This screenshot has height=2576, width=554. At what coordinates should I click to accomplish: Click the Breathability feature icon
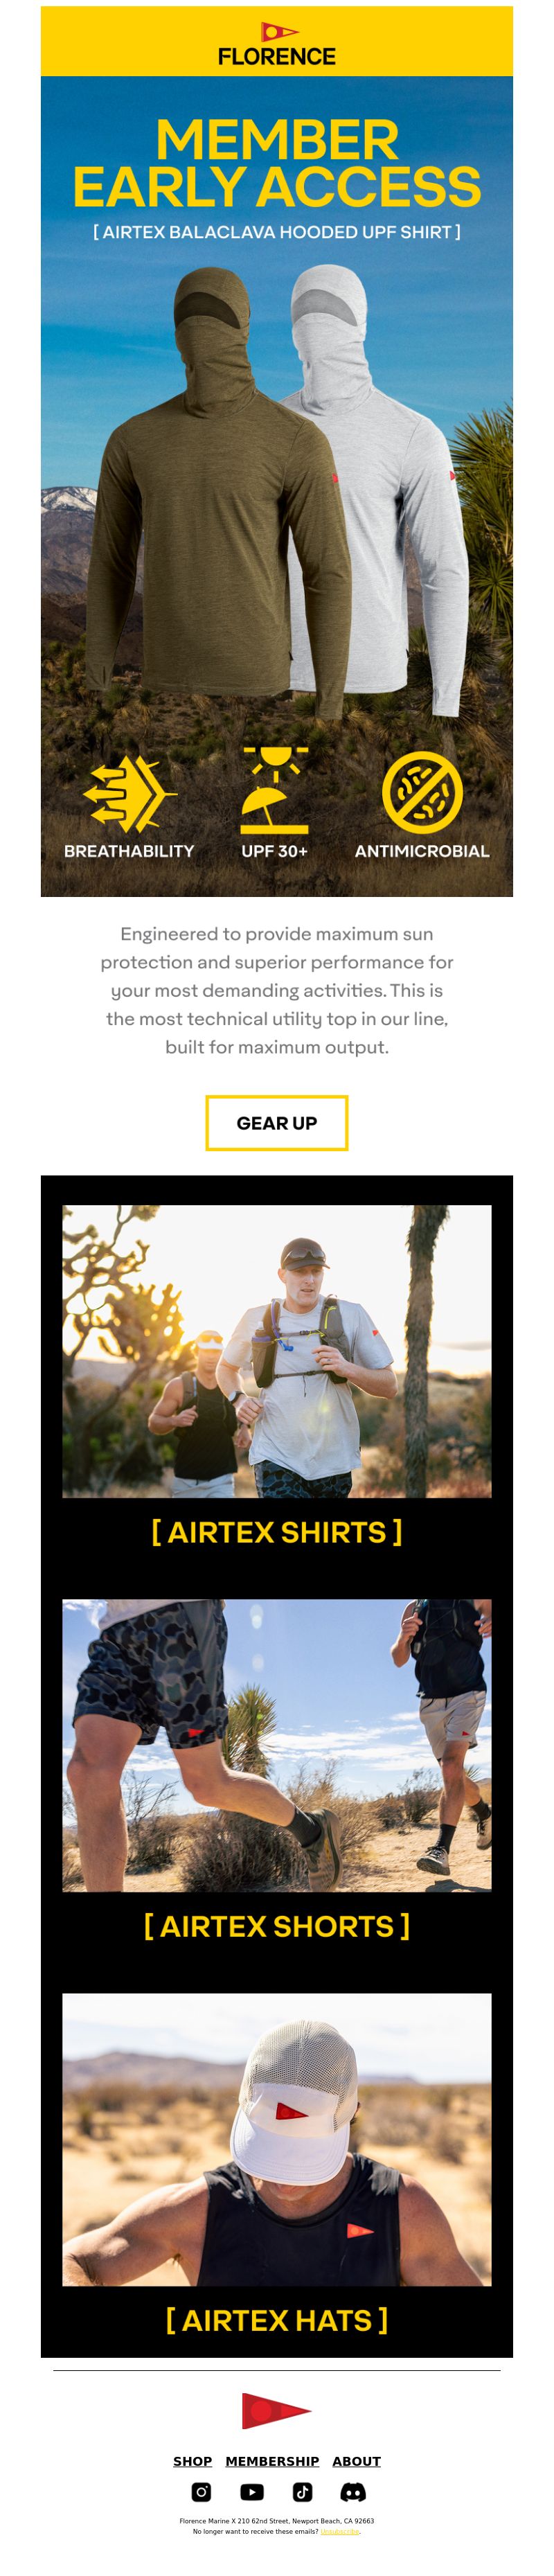[129, 794]
